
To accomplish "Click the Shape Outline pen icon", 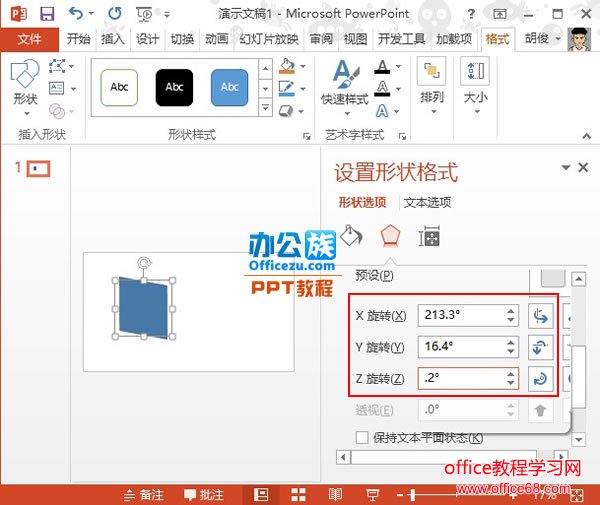I will pos(287,88).
